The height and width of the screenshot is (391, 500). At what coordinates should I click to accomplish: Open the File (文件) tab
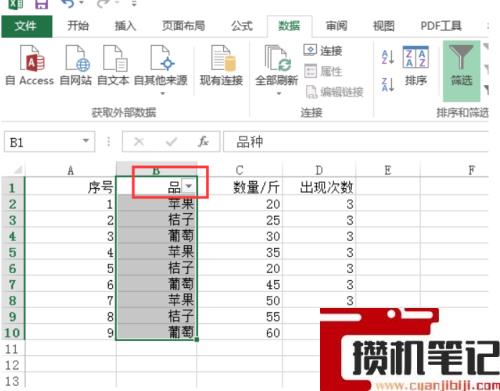(x=27, y=26)
